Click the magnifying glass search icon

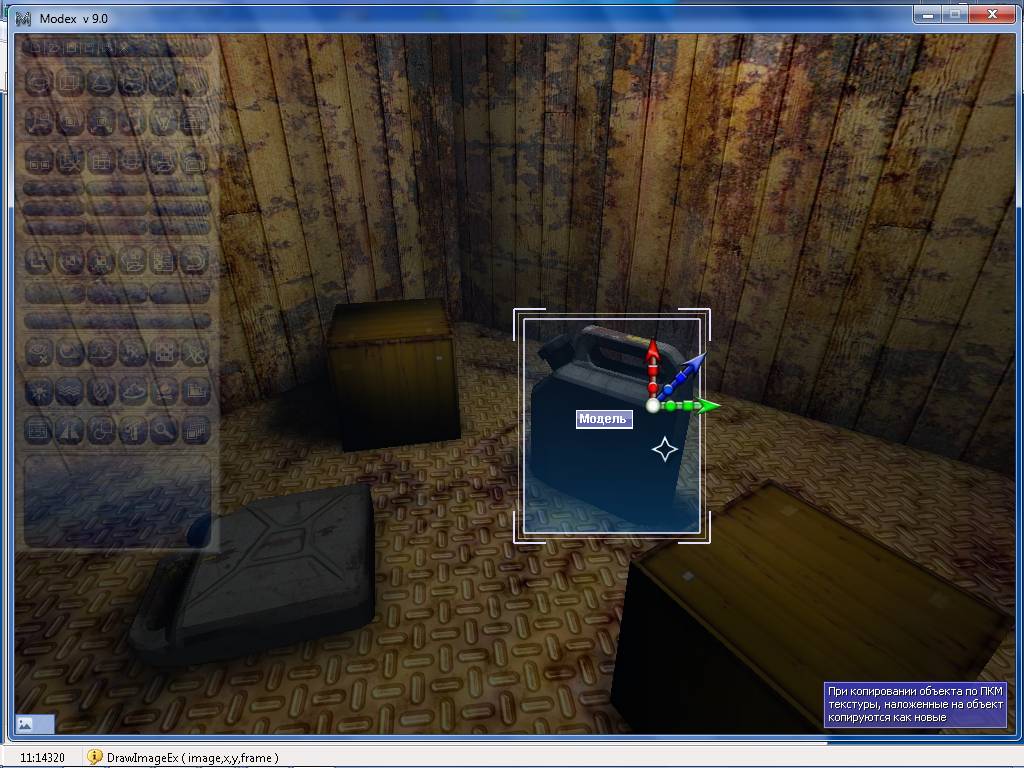tap(165, 430)
